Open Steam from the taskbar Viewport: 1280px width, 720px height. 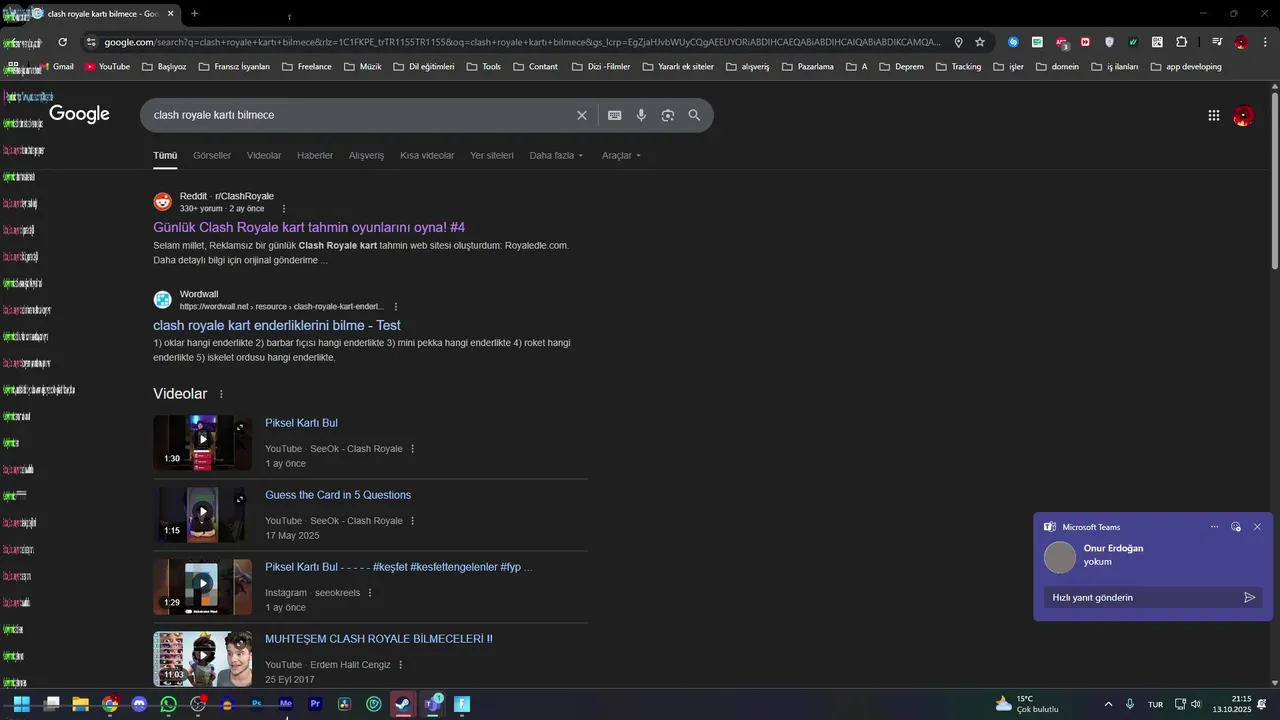point(403,704)
